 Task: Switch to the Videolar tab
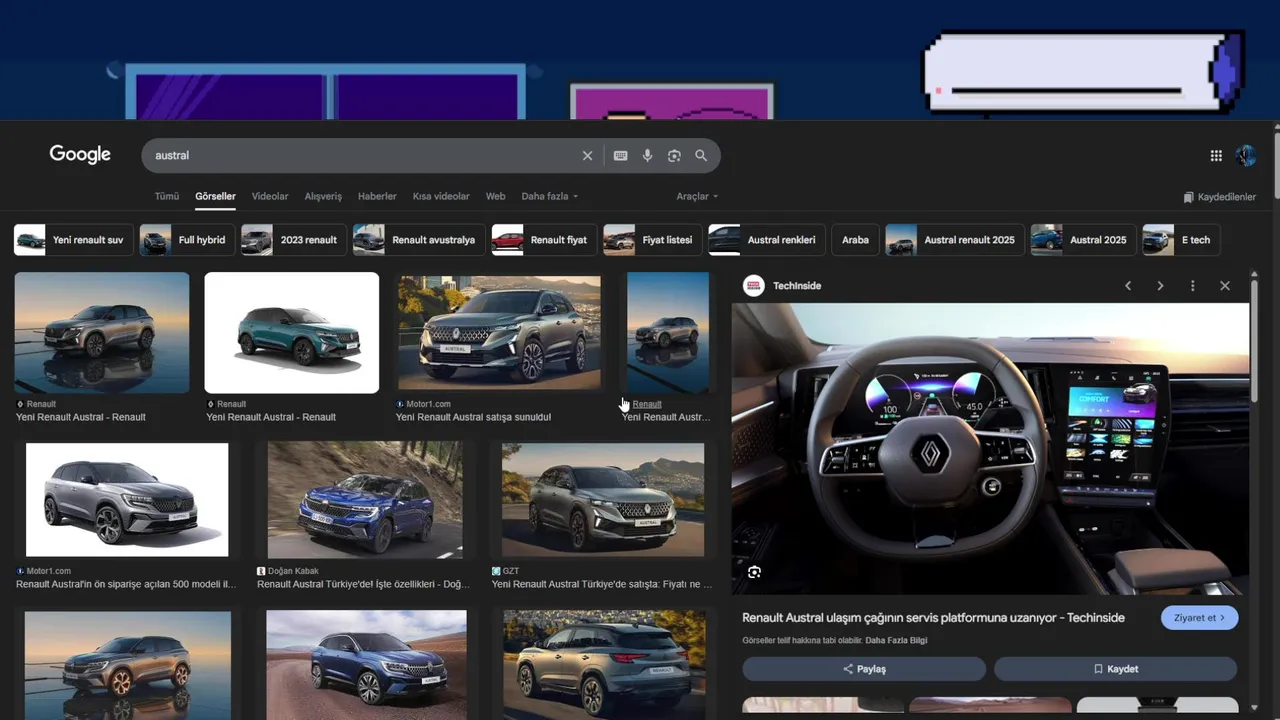270,196
